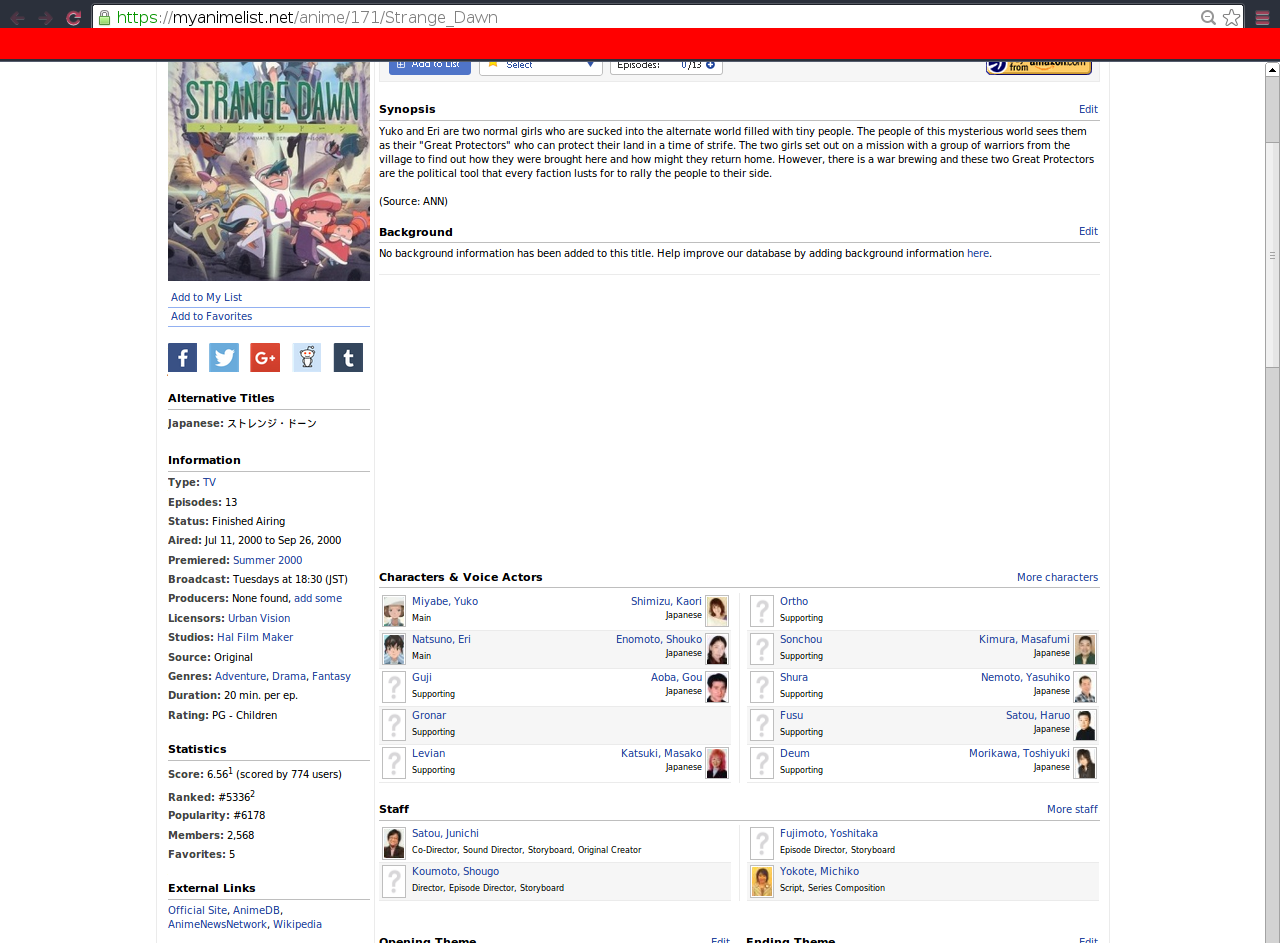This screenshot has height=943, width=1280.
Task: Open Shimizu, Kaori voice actor thumbnail
Action: click(716, 610)
